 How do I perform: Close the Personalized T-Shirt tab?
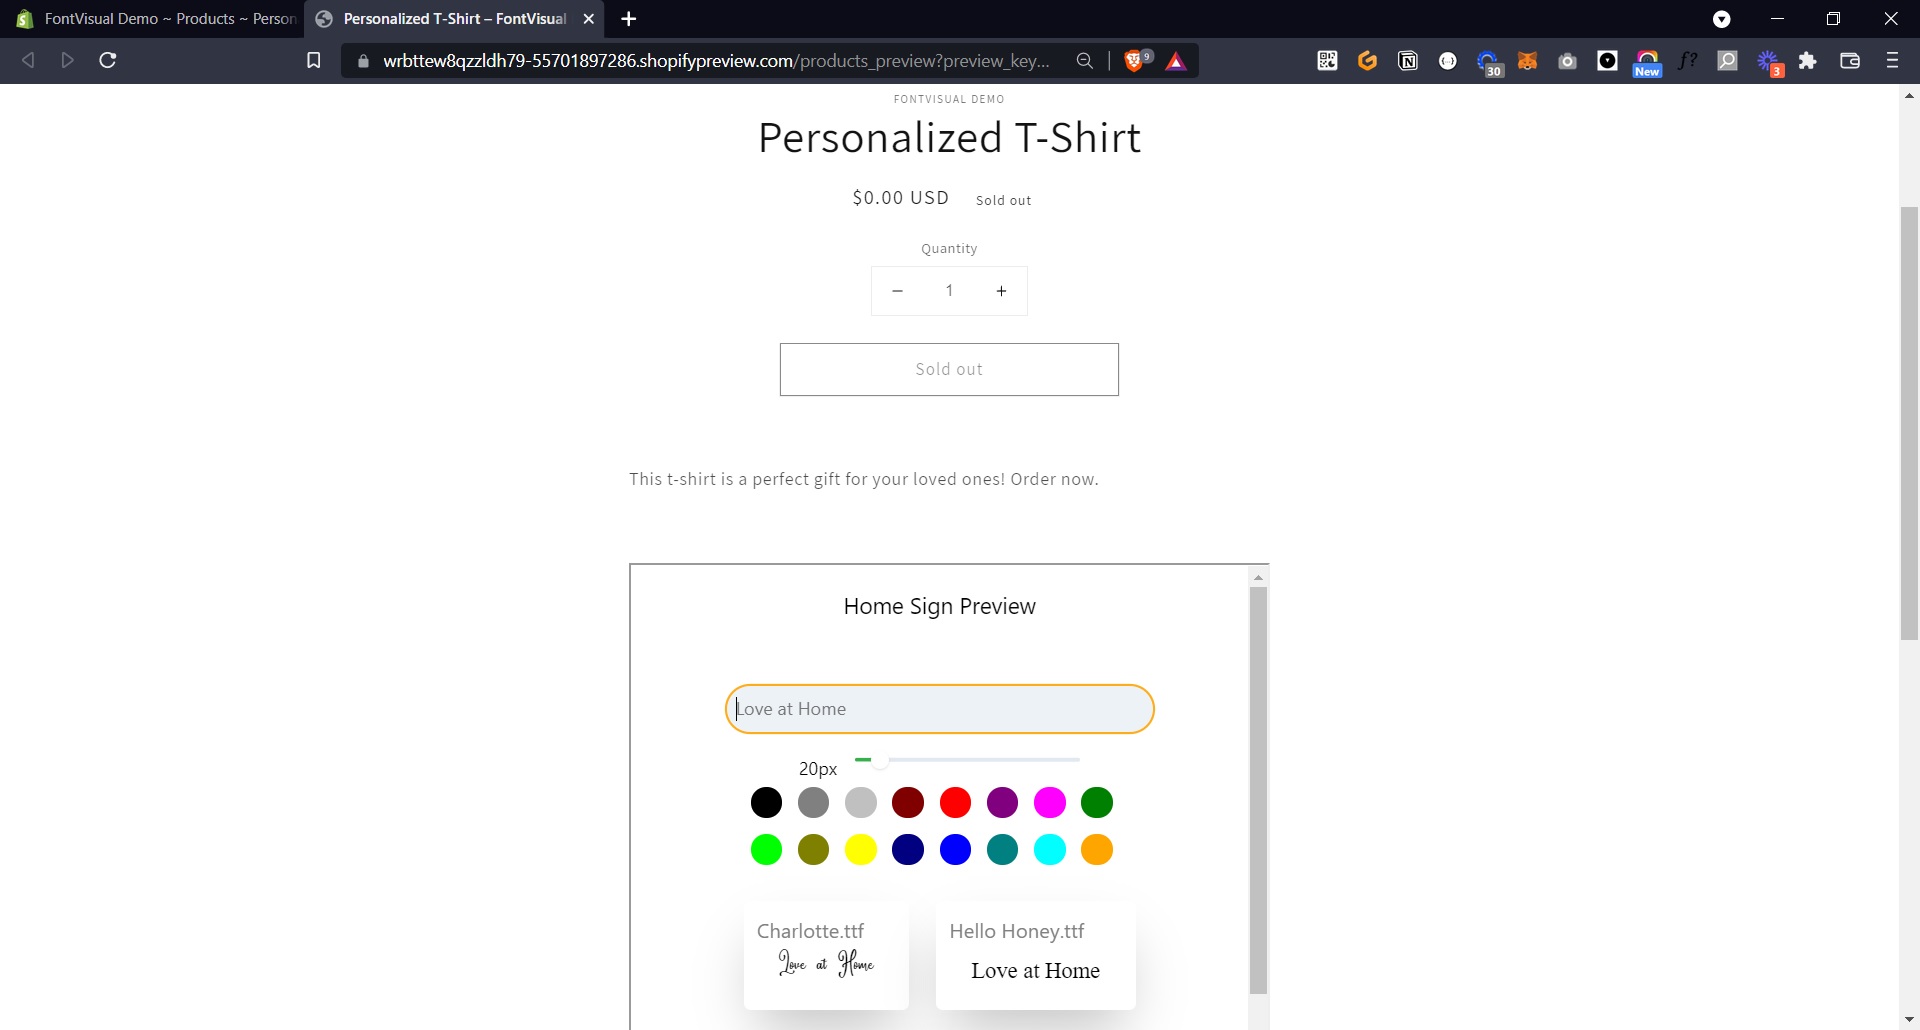(x=589, y=19)
